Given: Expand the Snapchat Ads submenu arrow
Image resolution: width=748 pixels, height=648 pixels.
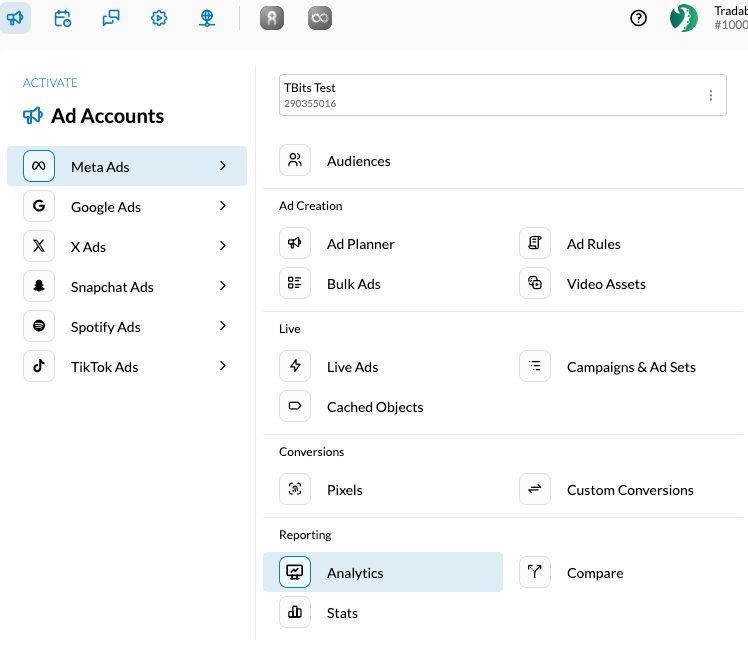Looking at the screenshot, I should coord(223,286).
